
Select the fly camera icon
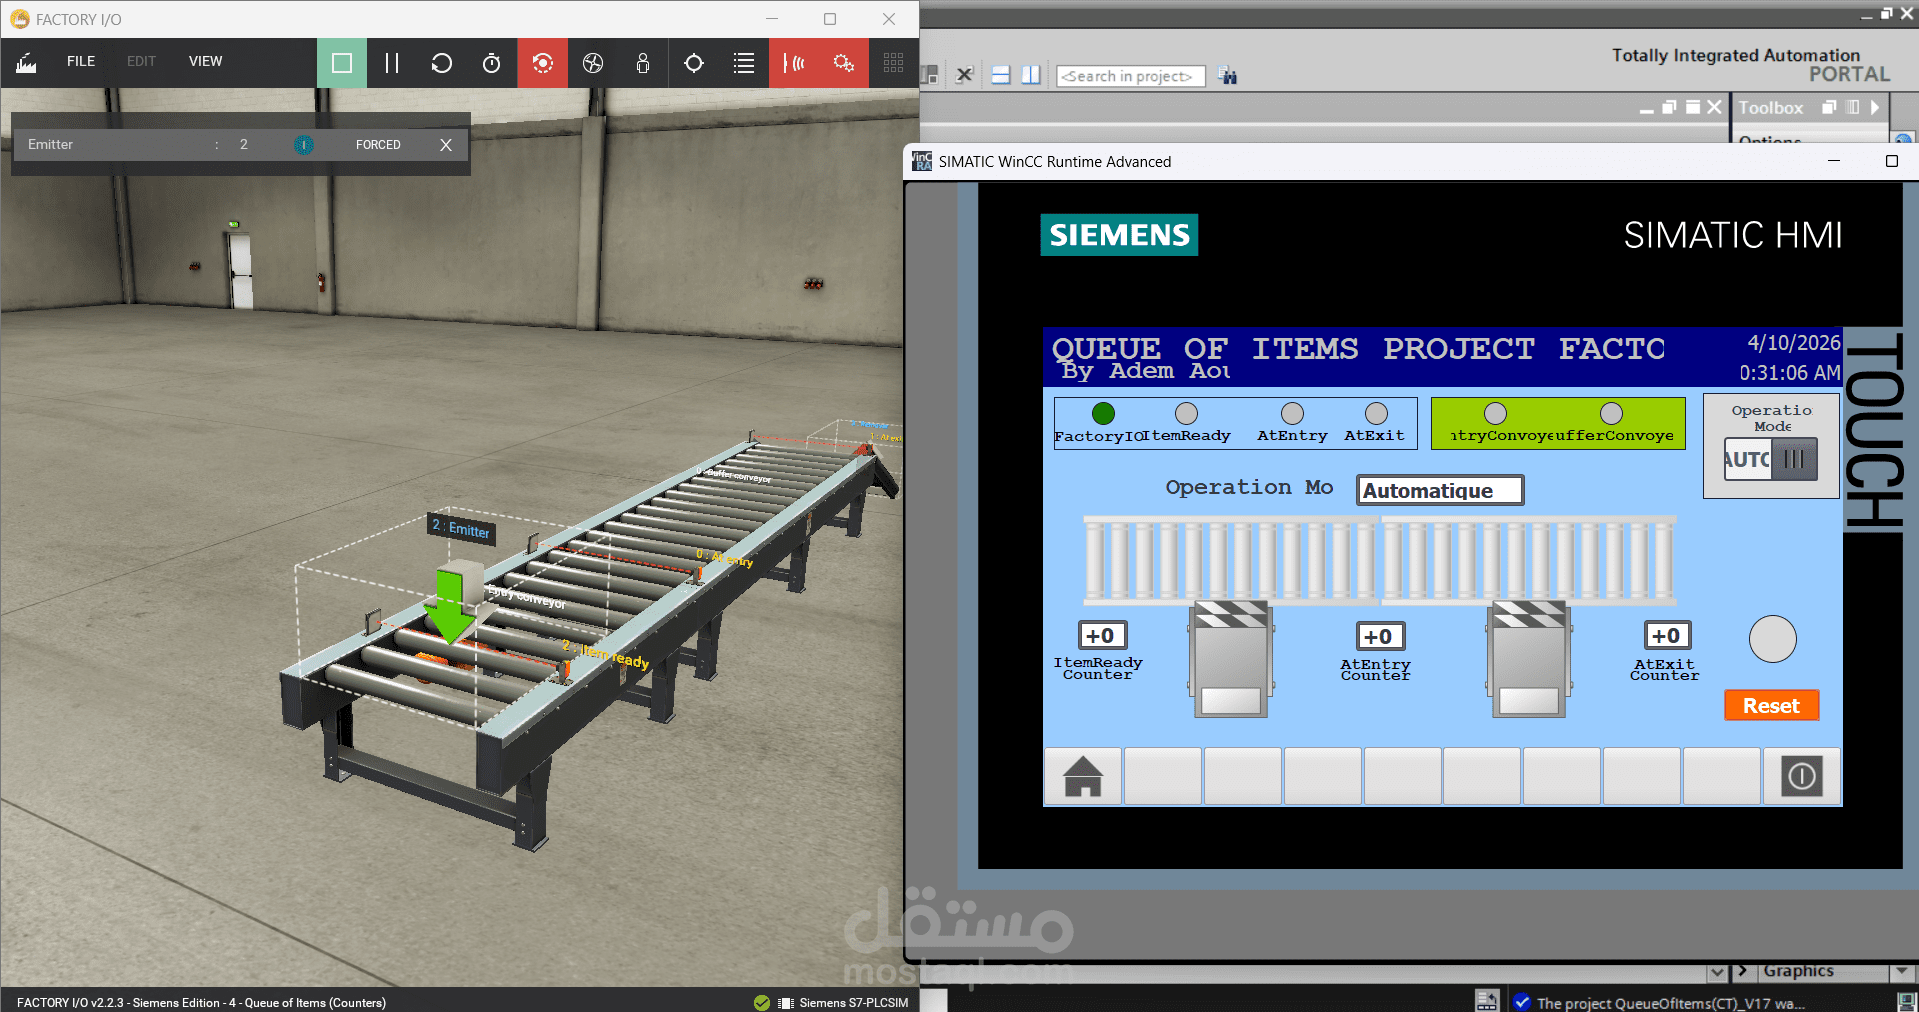coord(593,63)
